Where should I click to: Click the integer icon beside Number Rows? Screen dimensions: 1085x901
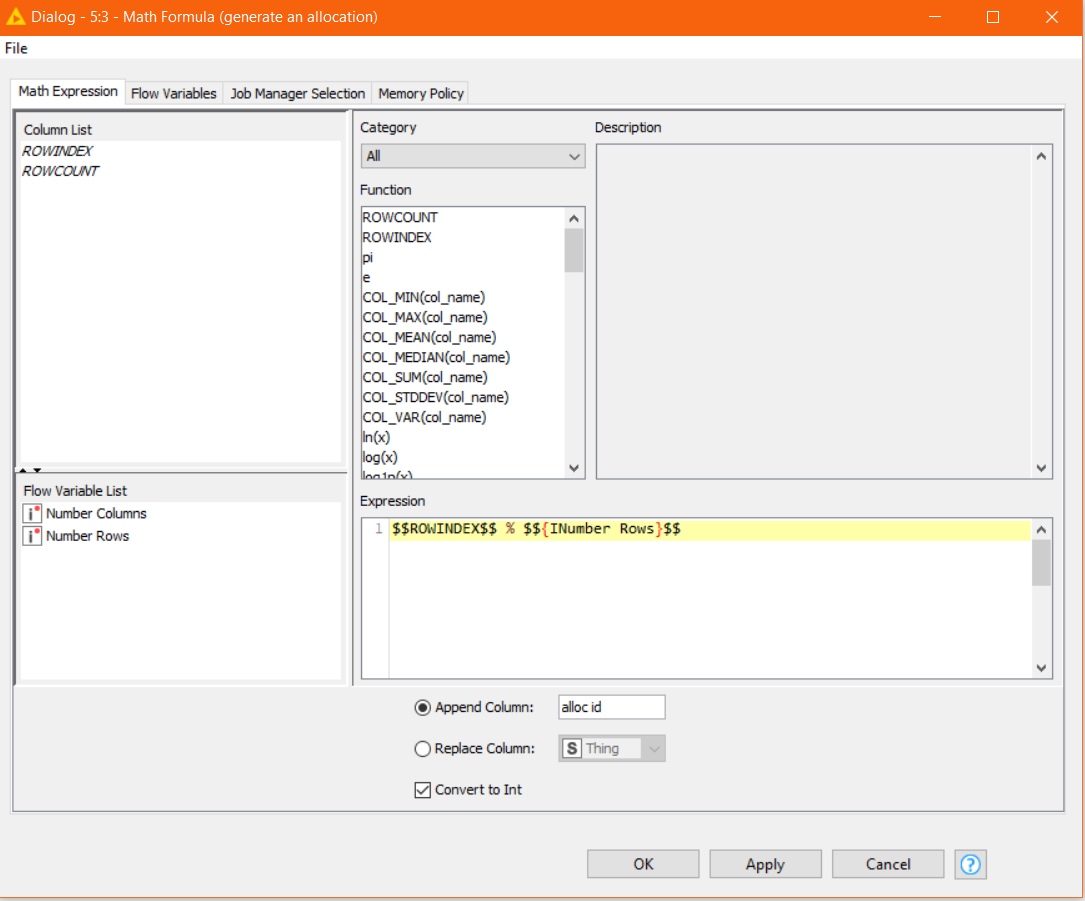click(x=32, y=536)
